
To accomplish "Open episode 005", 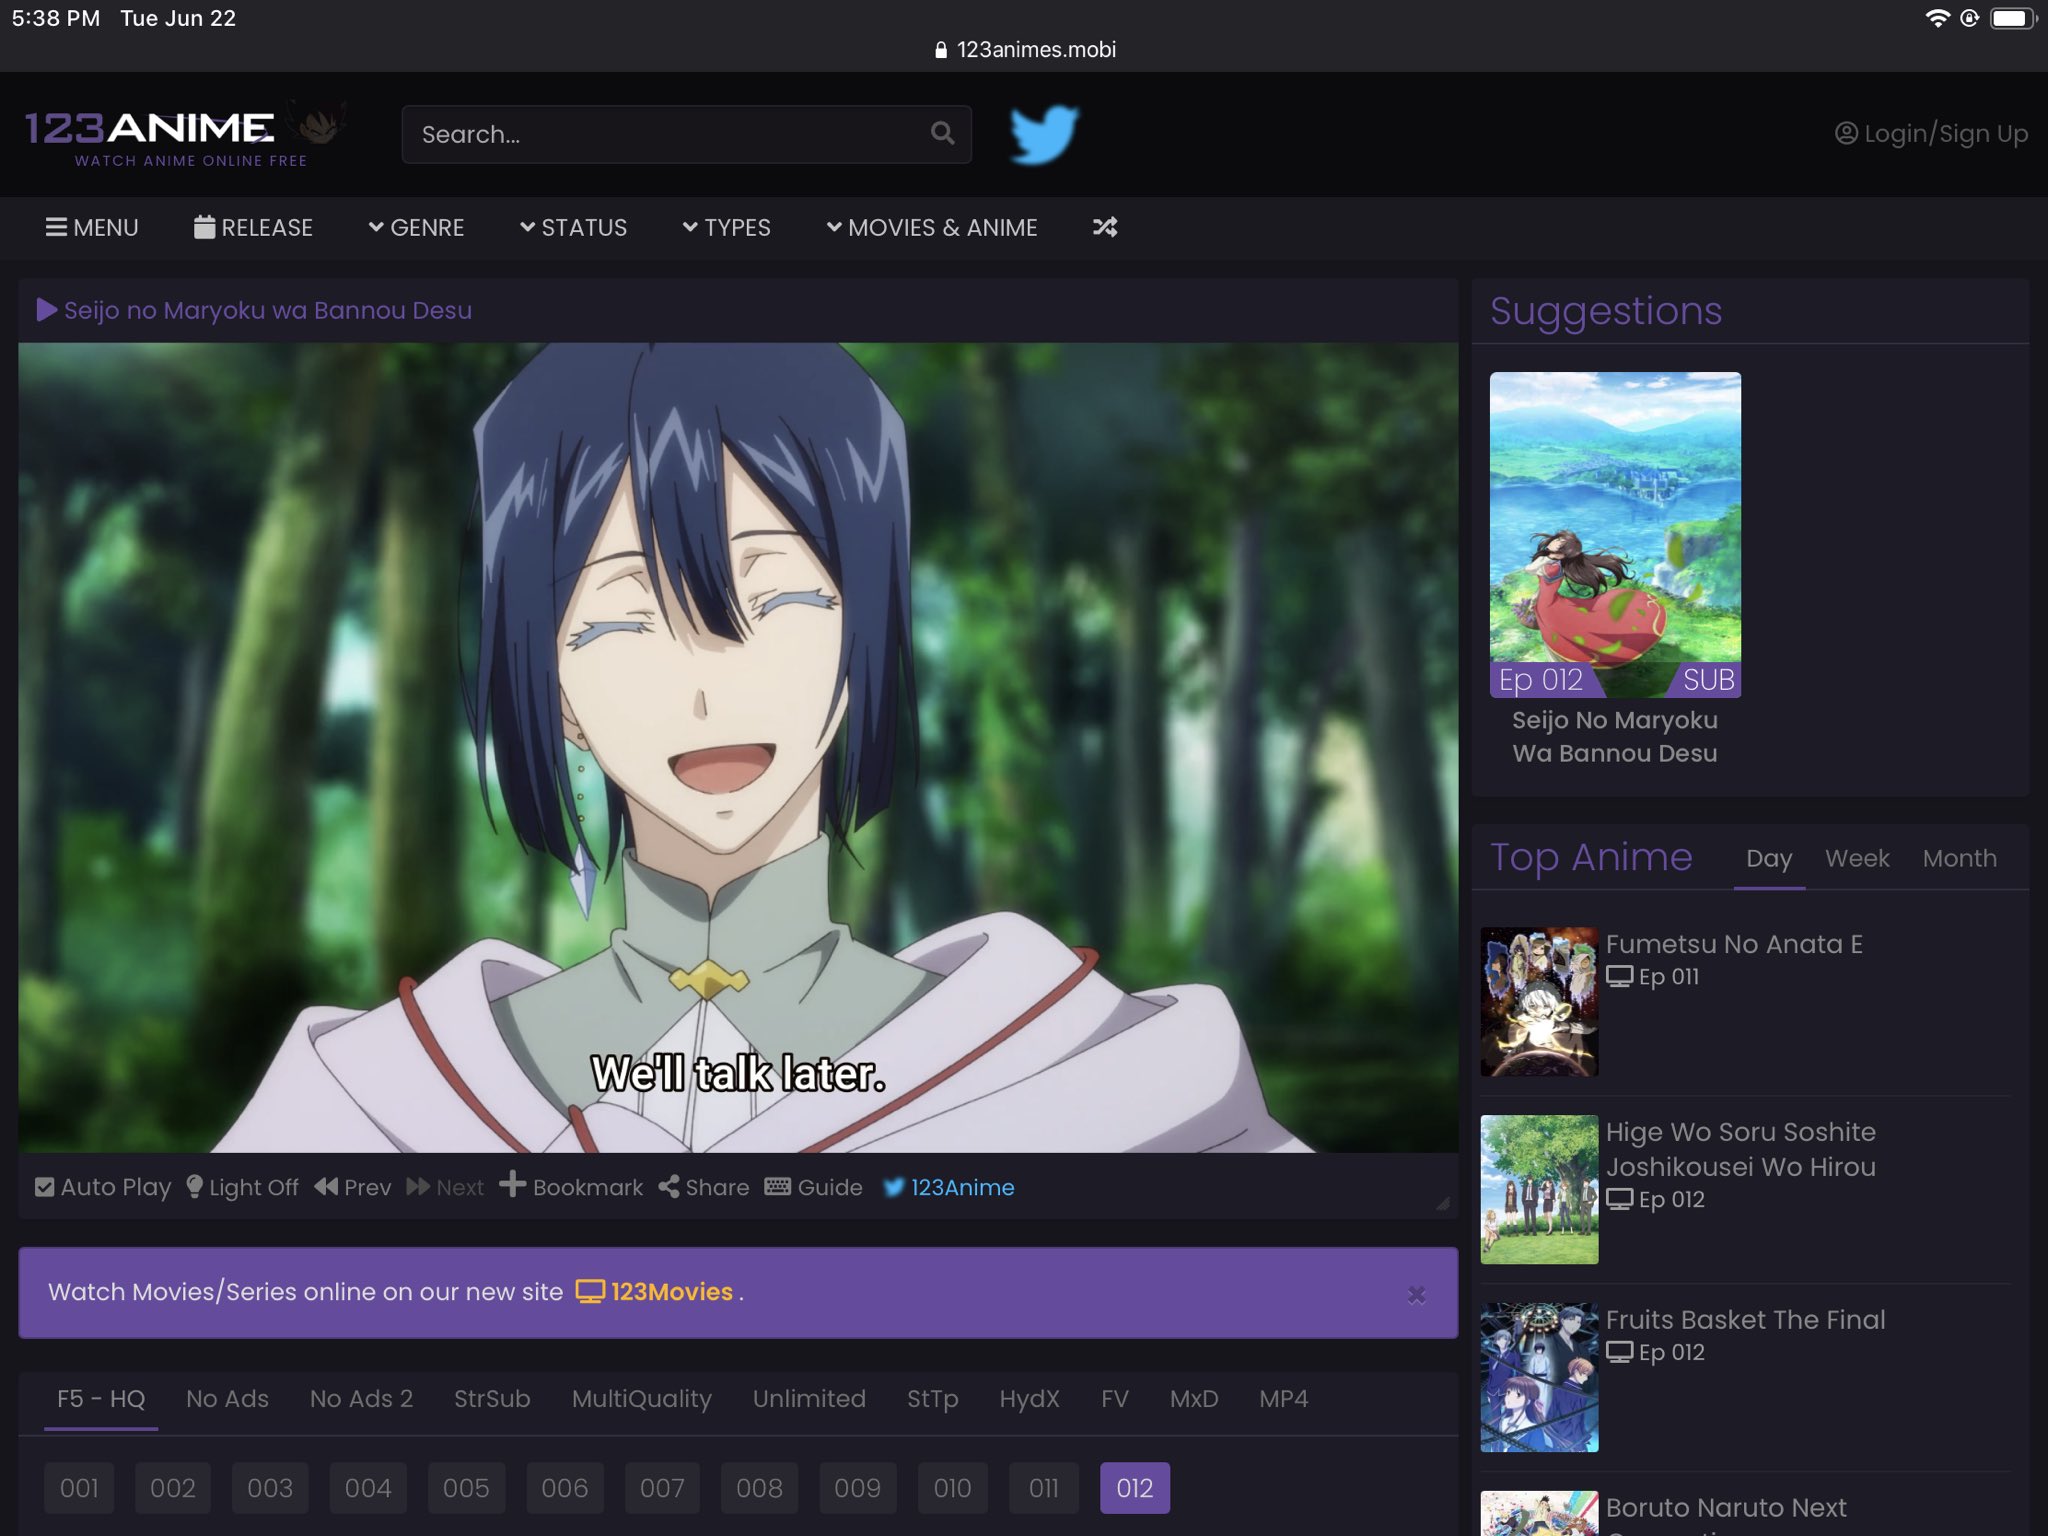I will [466, 1488].
